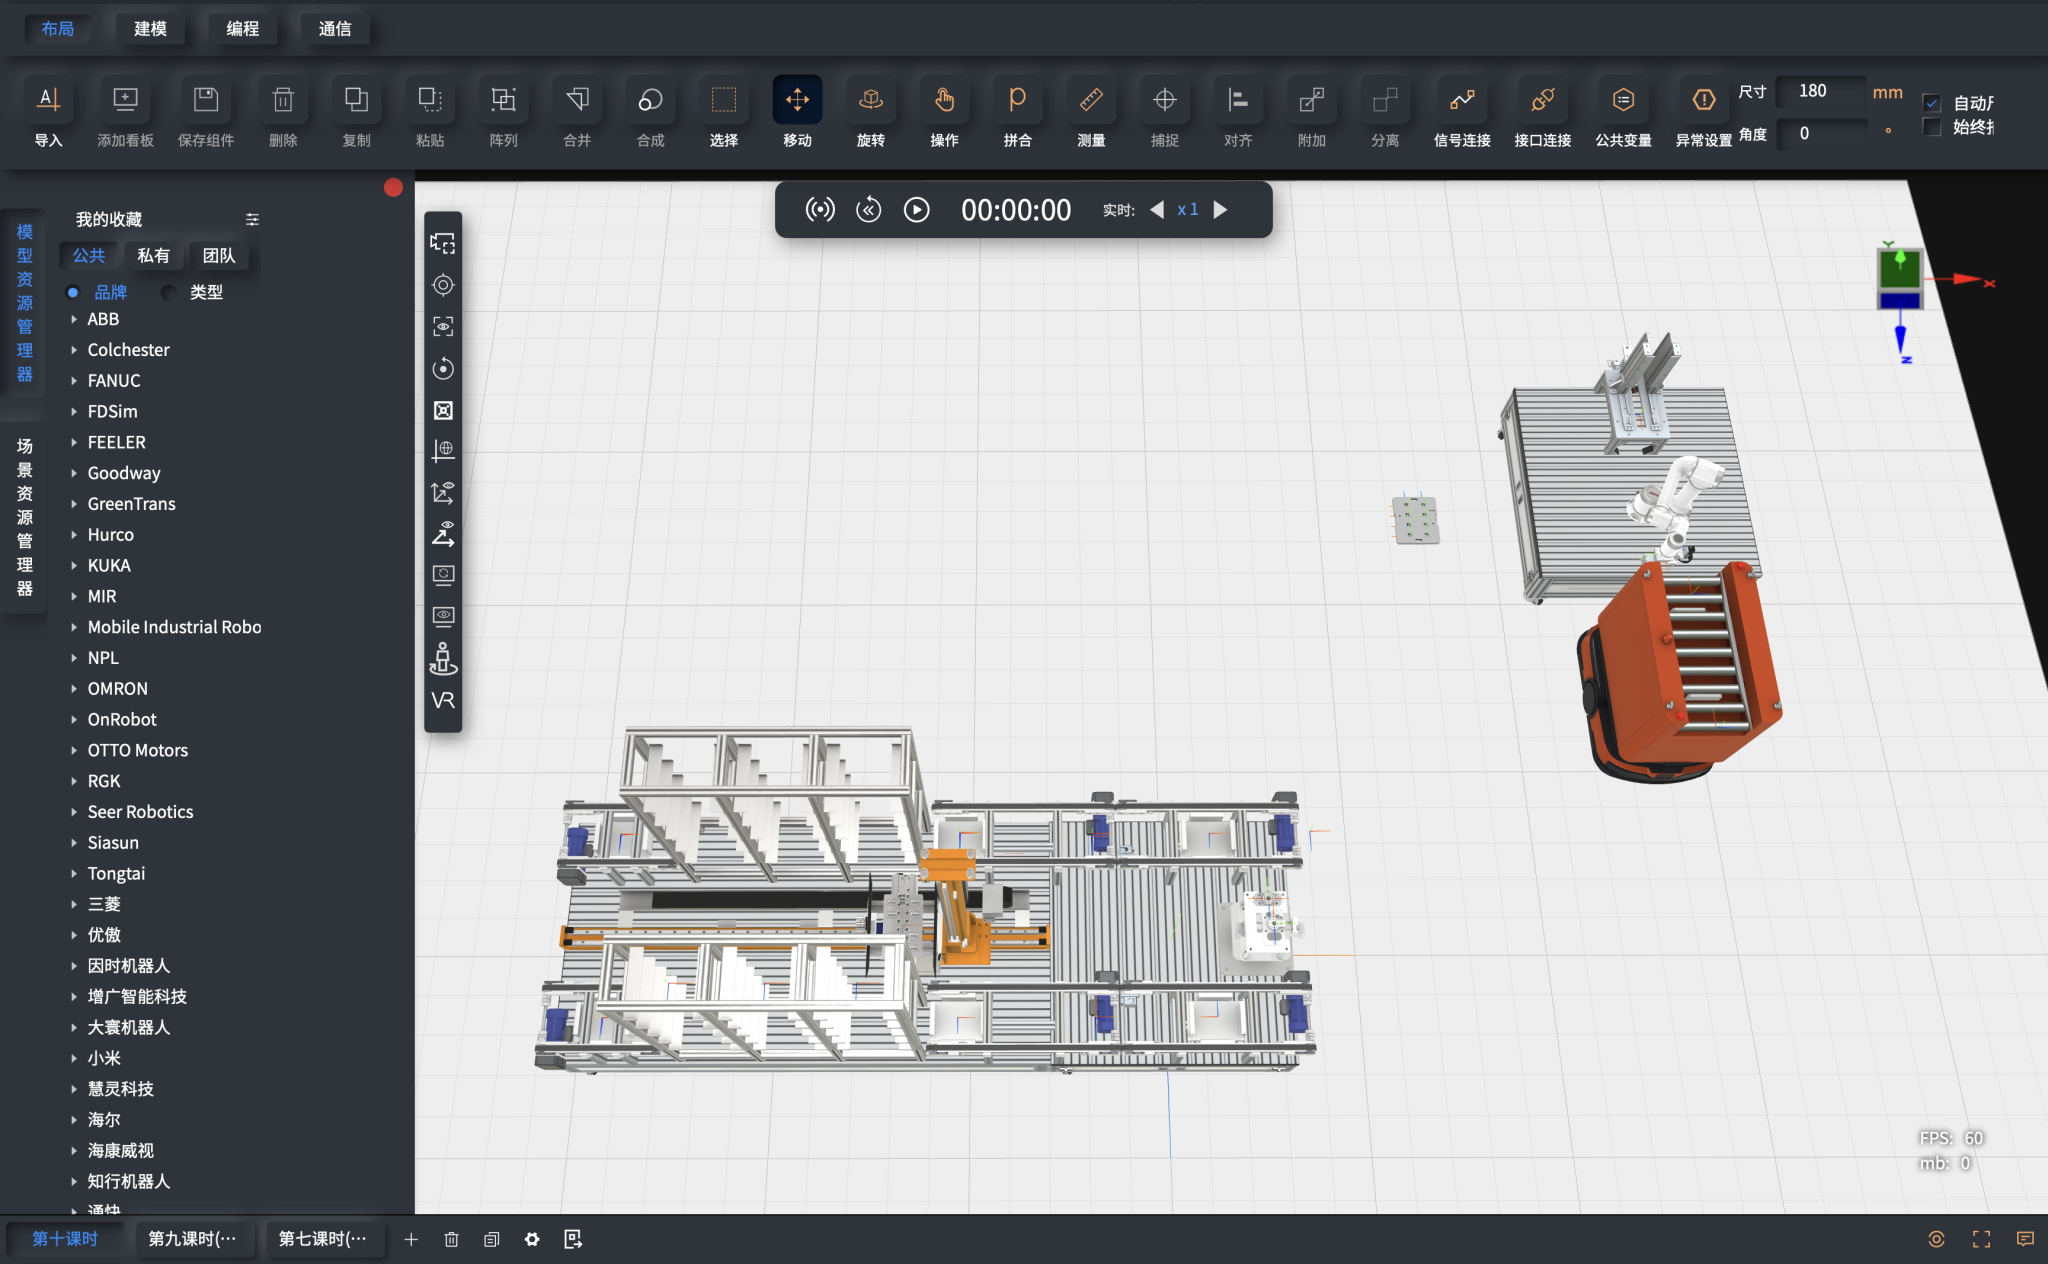The height and width of the screenshot is (1264, 2048).
Task: Select the 品牌 radio button
Action: point(73,292)
